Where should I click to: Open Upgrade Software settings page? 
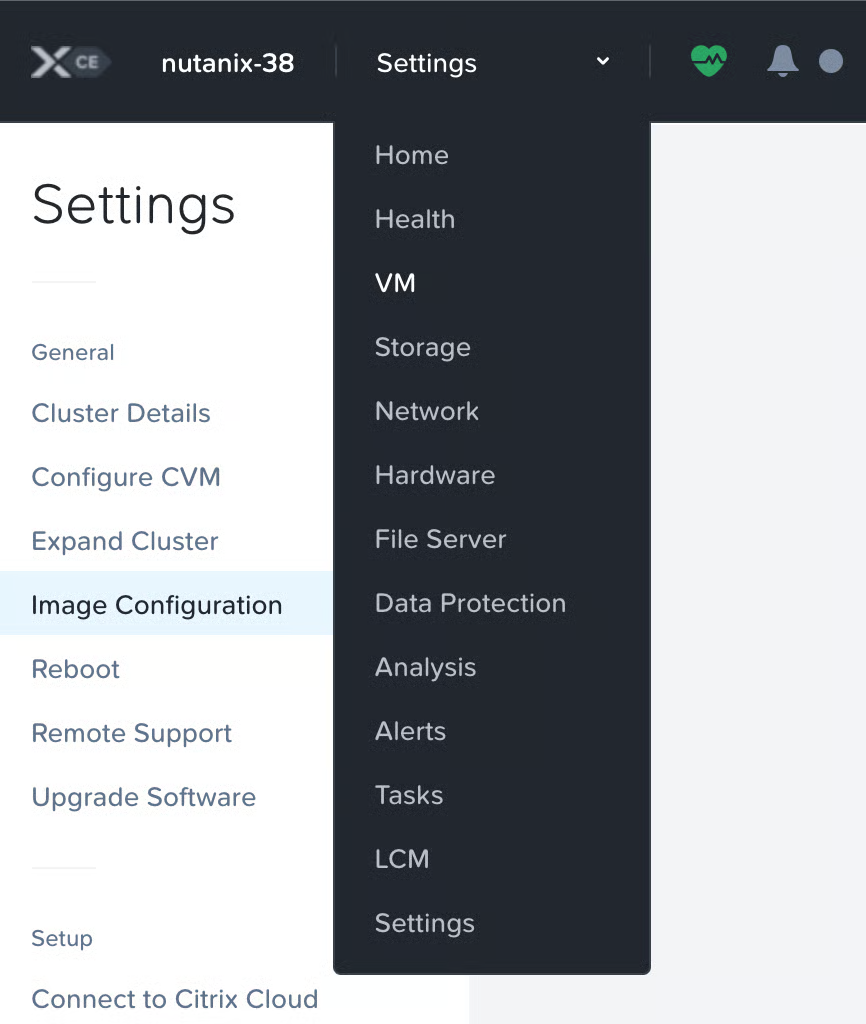143,797
